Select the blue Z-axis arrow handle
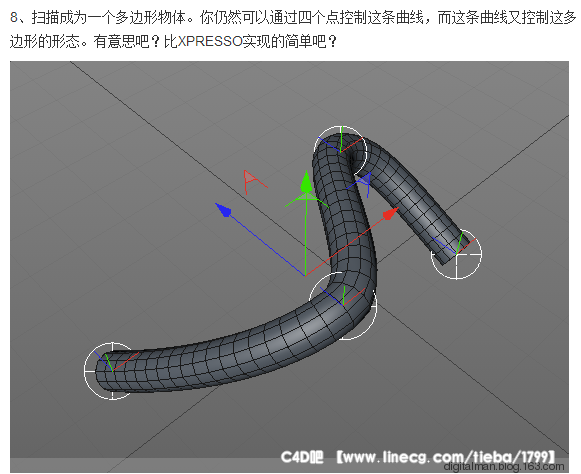581x474 pixels. click(223, 210)
